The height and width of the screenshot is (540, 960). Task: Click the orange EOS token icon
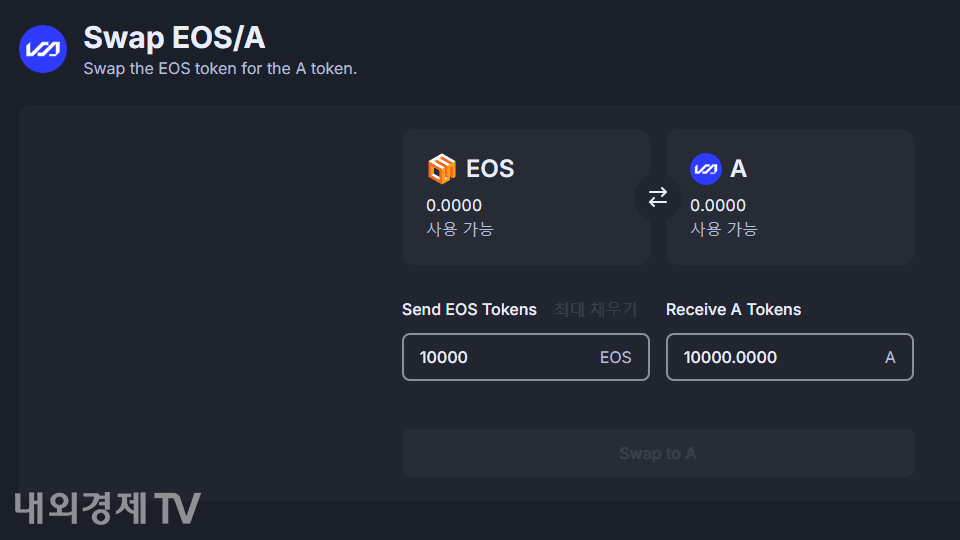click(x=441, y=169)
